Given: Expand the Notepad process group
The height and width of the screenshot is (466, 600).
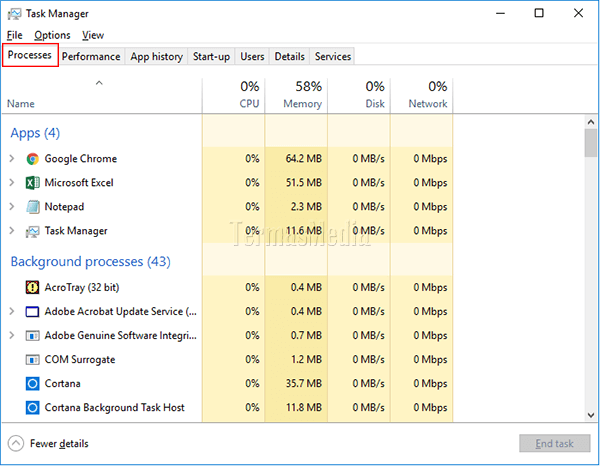Looking at the screenshot, I should pos(12,207).
